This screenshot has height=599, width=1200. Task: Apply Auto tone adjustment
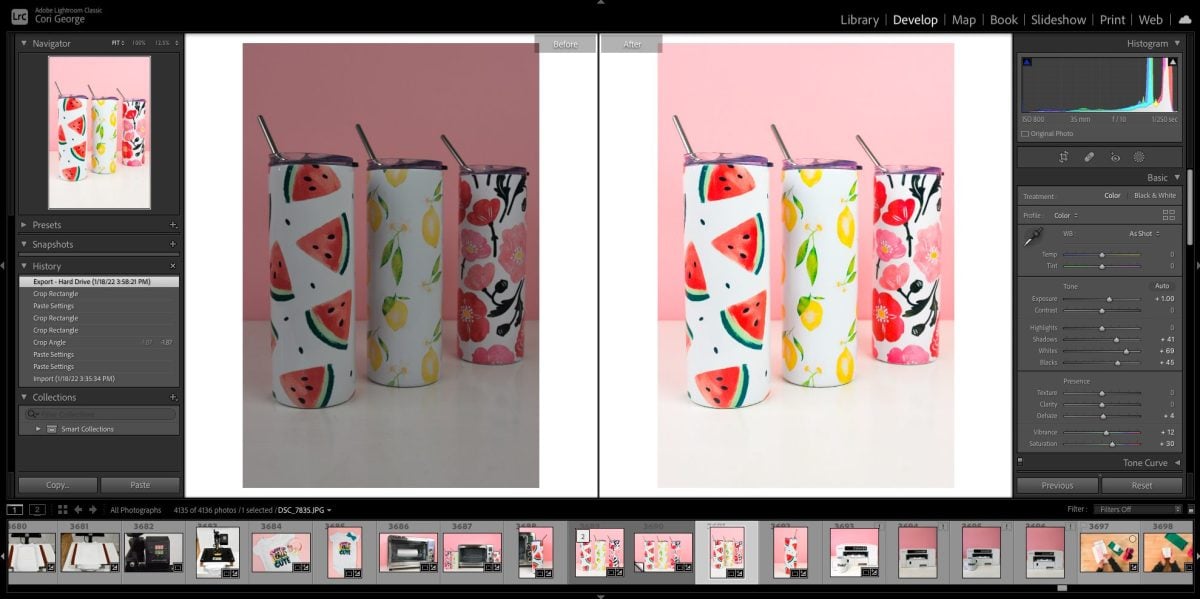1161,286
